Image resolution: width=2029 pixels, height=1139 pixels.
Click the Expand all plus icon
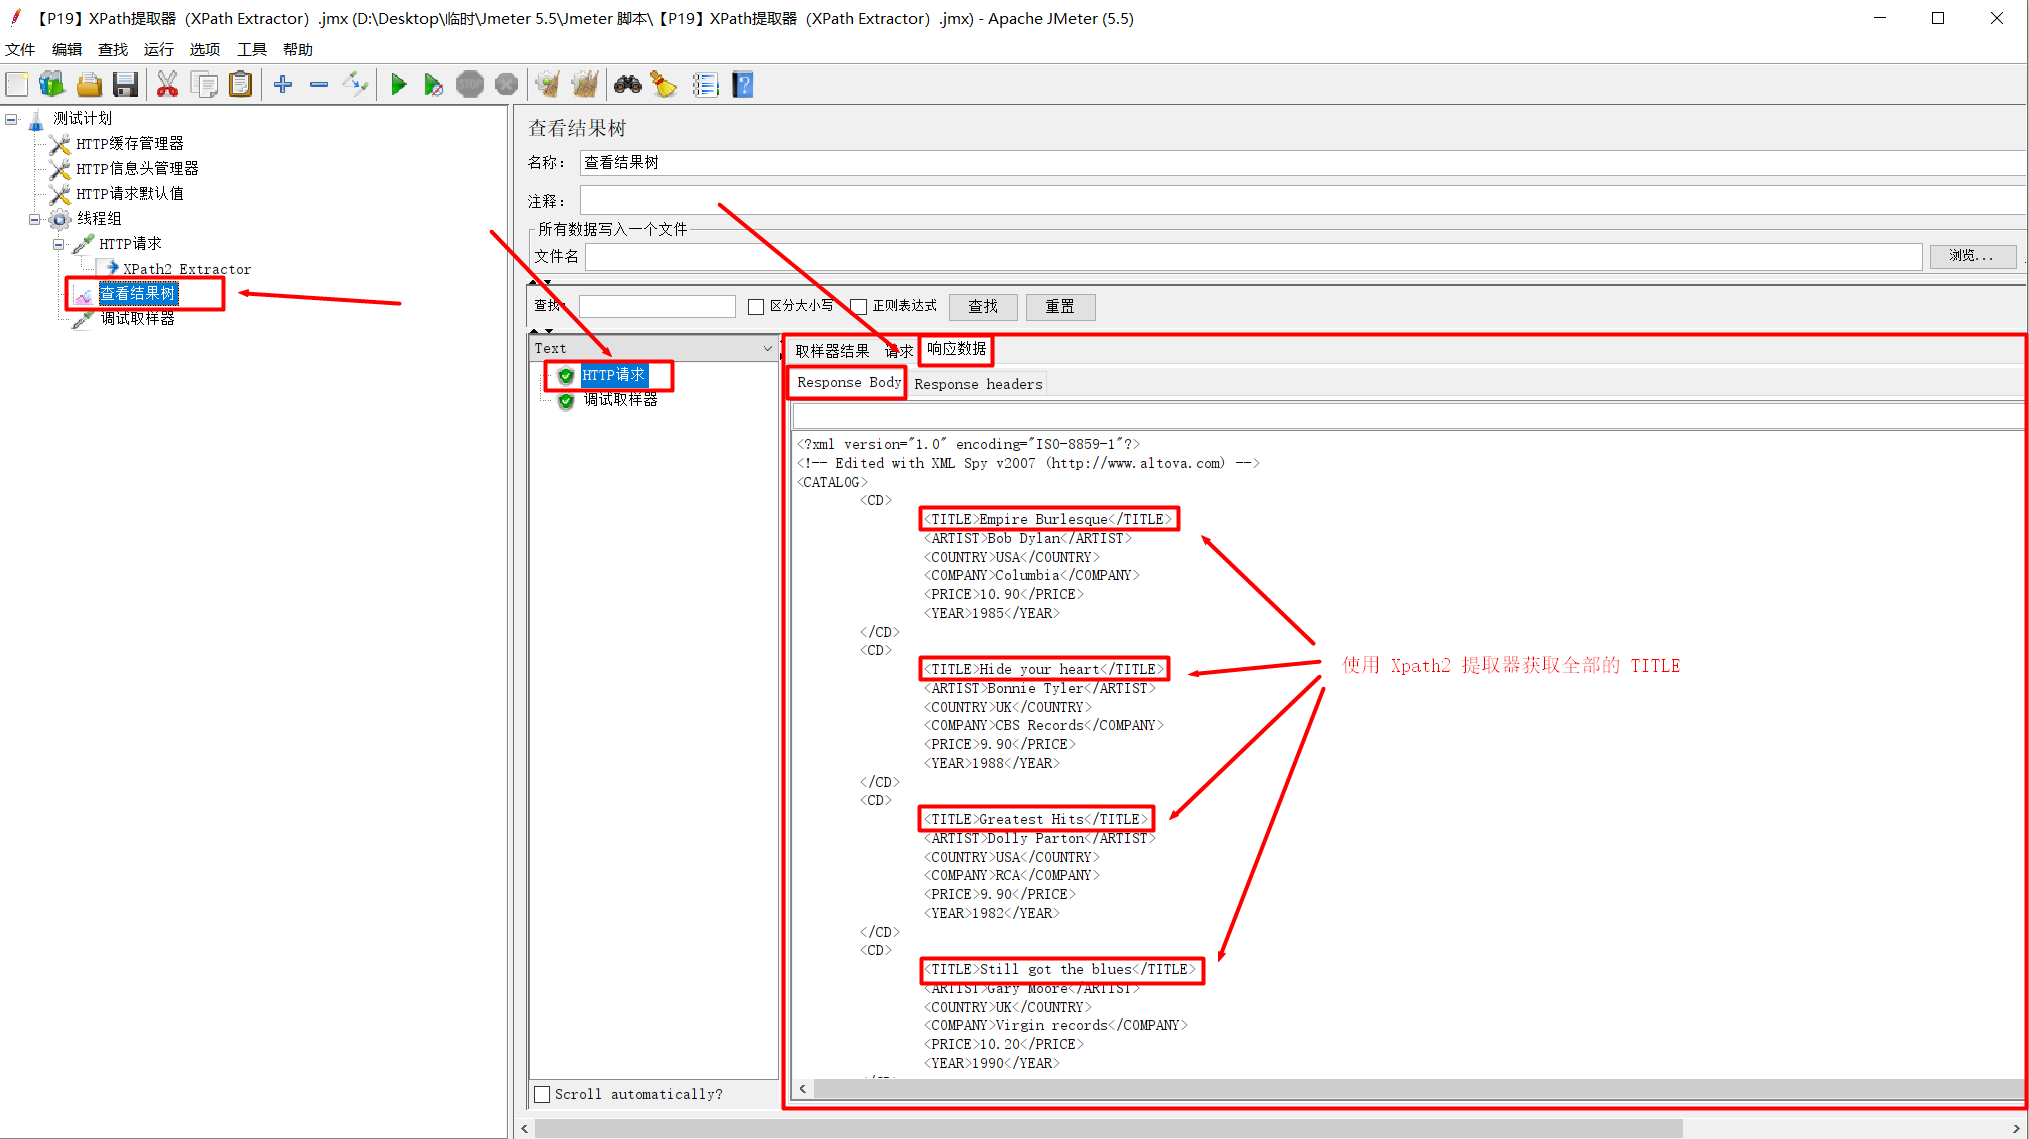[283, 85]
